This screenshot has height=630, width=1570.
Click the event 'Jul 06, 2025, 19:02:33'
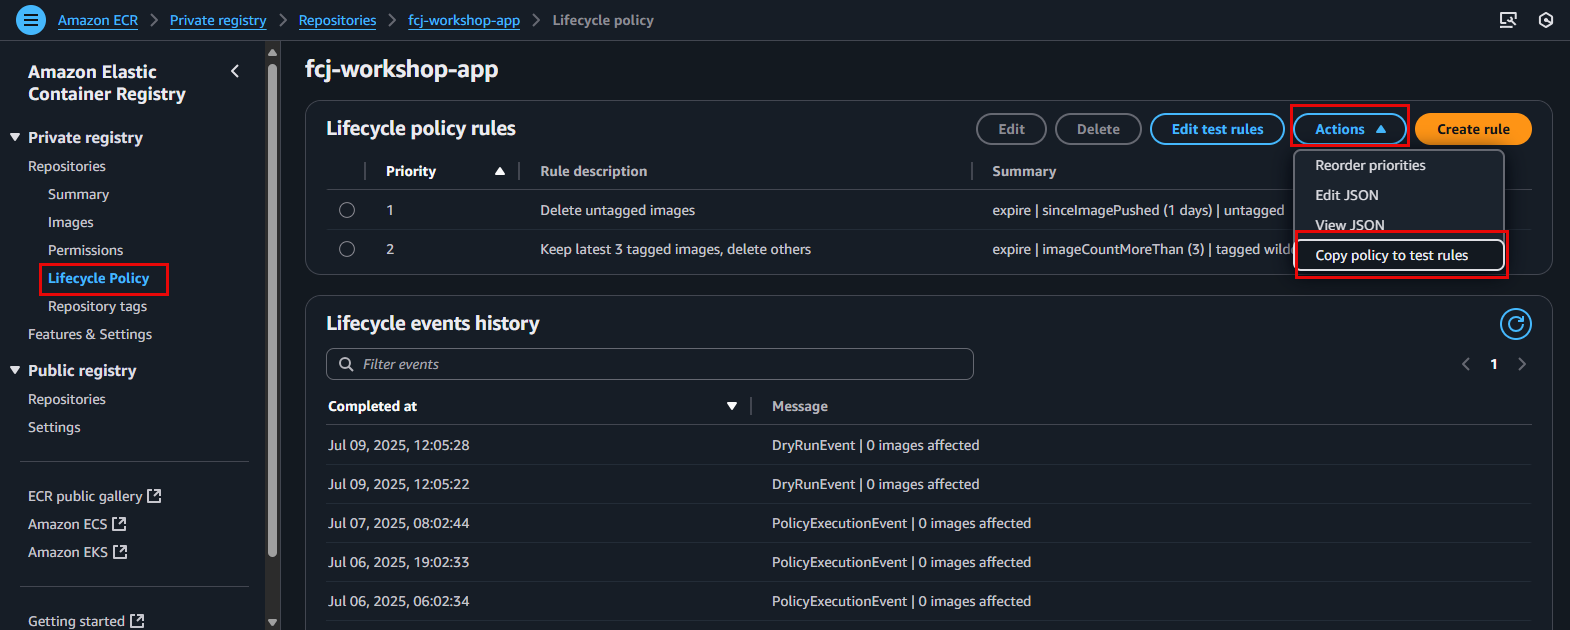(398, 562)
